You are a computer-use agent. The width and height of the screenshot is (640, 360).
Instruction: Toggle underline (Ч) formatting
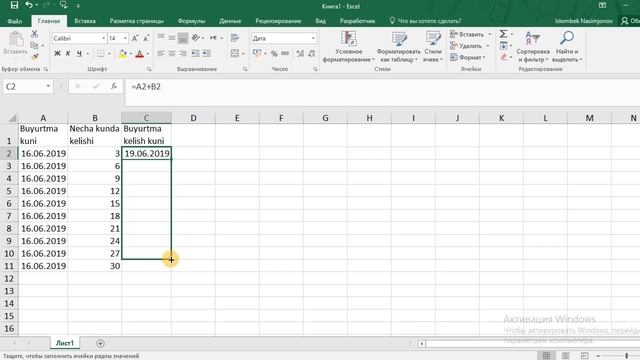79,53
